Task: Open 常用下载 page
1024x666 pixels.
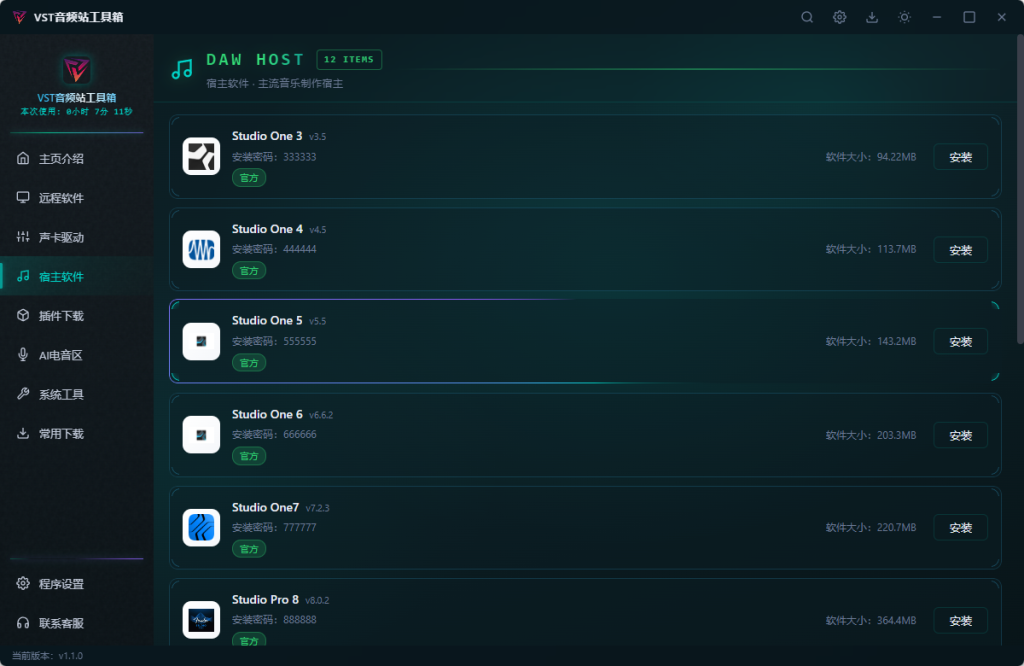Action: (76, 433)
